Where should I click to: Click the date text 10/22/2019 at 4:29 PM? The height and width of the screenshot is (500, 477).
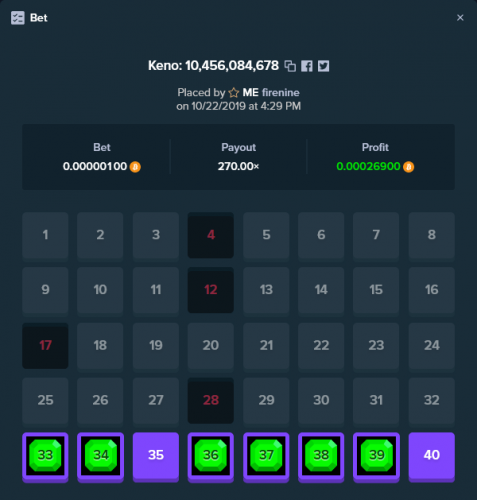[246, 106]
